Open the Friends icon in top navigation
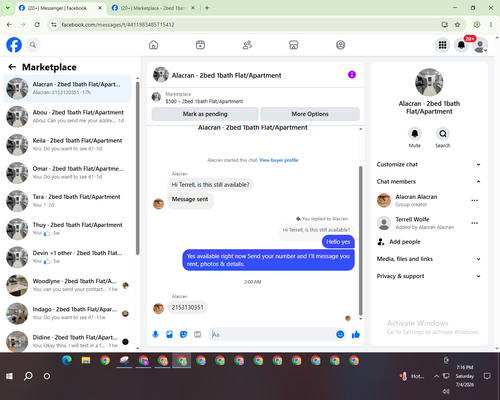 click(x=247, y=45)
